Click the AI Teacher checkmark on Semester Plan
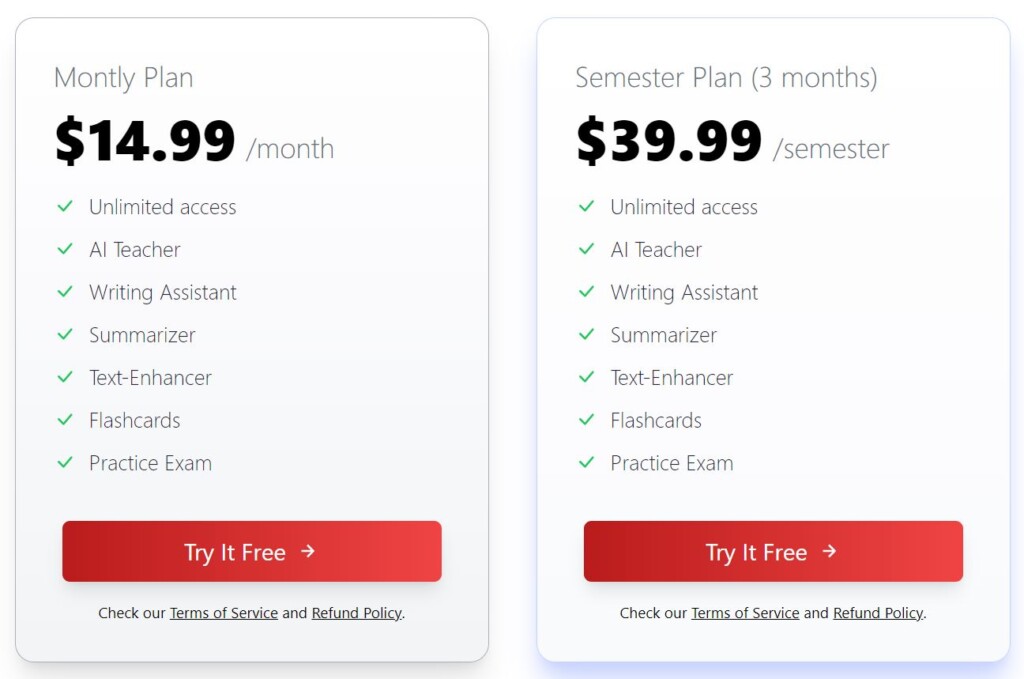1024x679 pixels. pos(587,250)
